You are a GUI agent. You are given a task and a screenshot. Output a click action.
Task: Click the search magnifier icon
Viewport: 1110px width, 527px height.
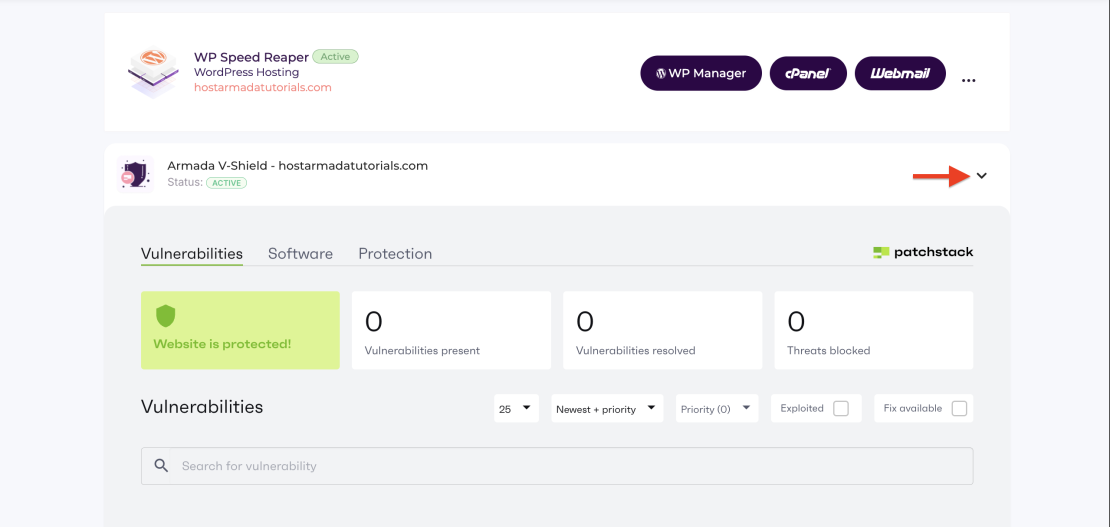point(162,466)
